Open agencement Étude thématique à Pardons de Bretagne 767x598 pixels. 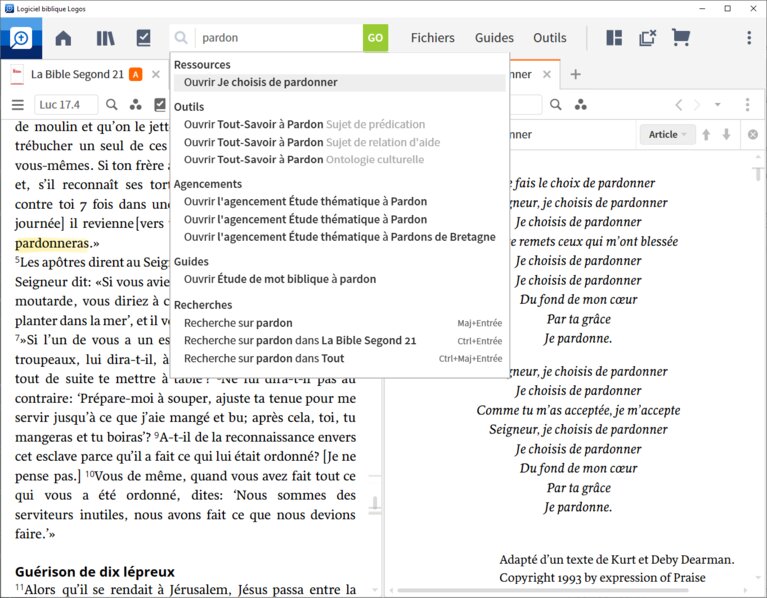pos(339,237)
